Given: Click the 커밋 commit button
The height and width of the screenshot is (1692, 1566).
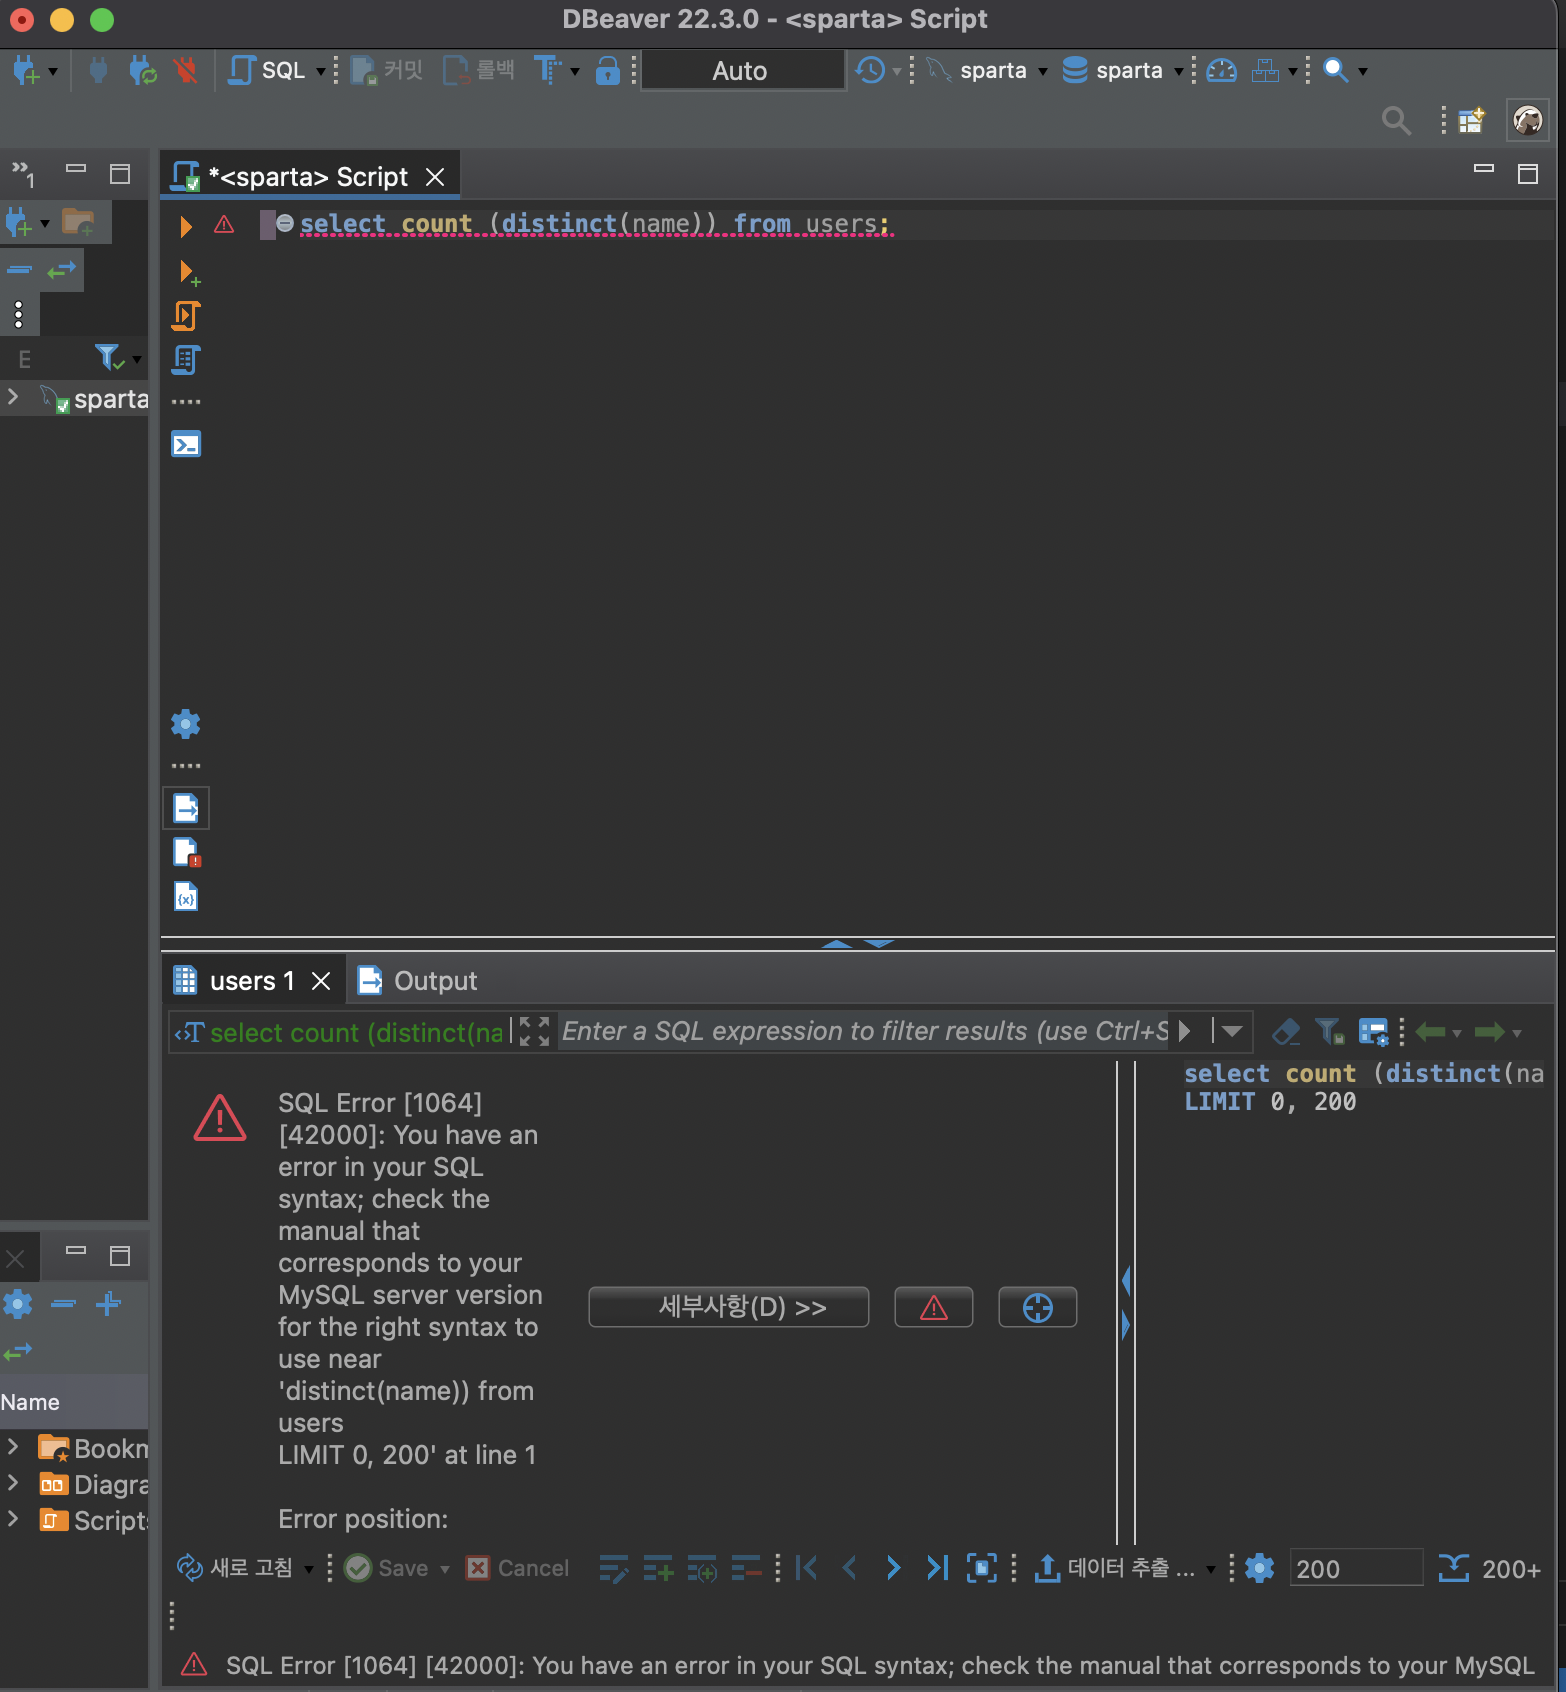Looking at the screenshot, I should click(388, 71).
